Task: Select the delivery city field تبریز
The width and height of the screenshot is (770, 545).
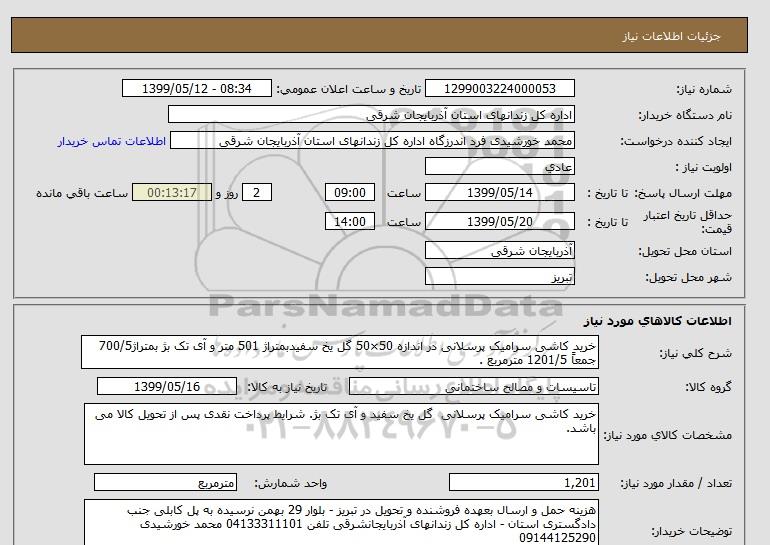Action: tap(499, 277)
